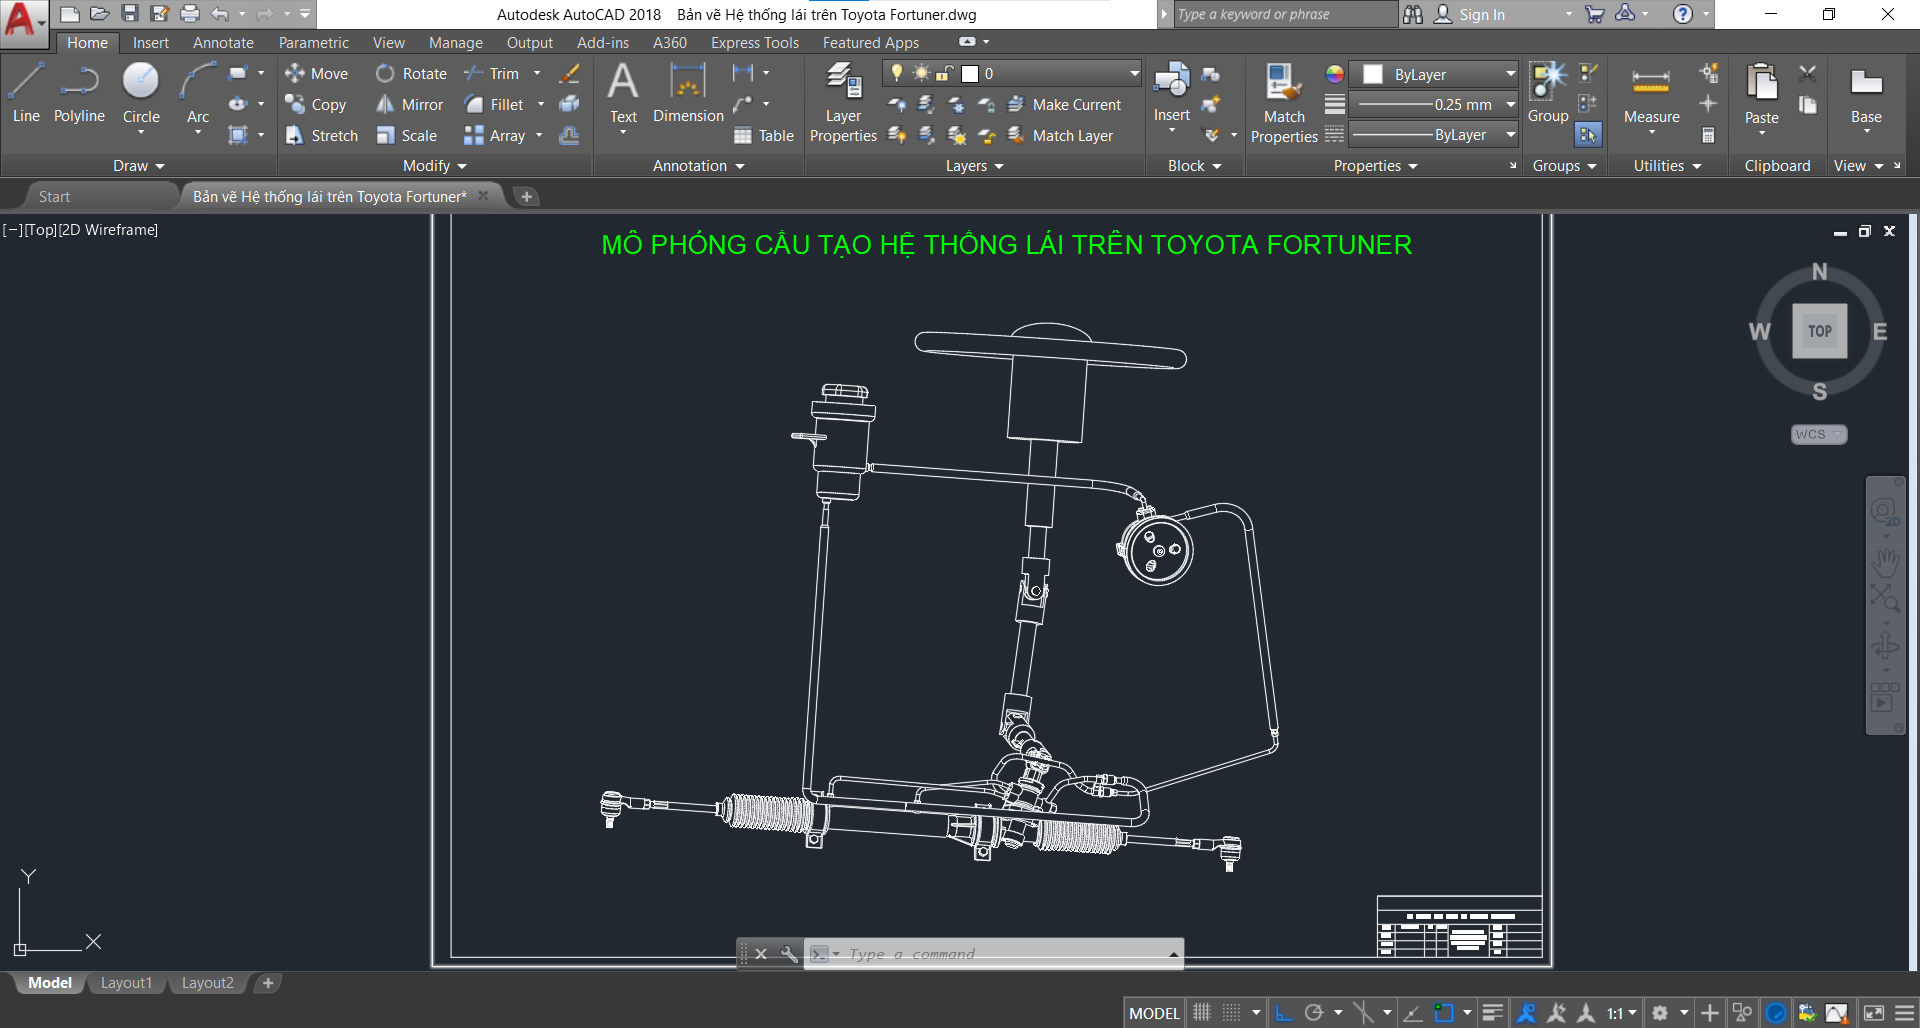Viewport: 1920px width, 1028px height.
Task: Select the Fillet tool
Action: click(494, 104)
